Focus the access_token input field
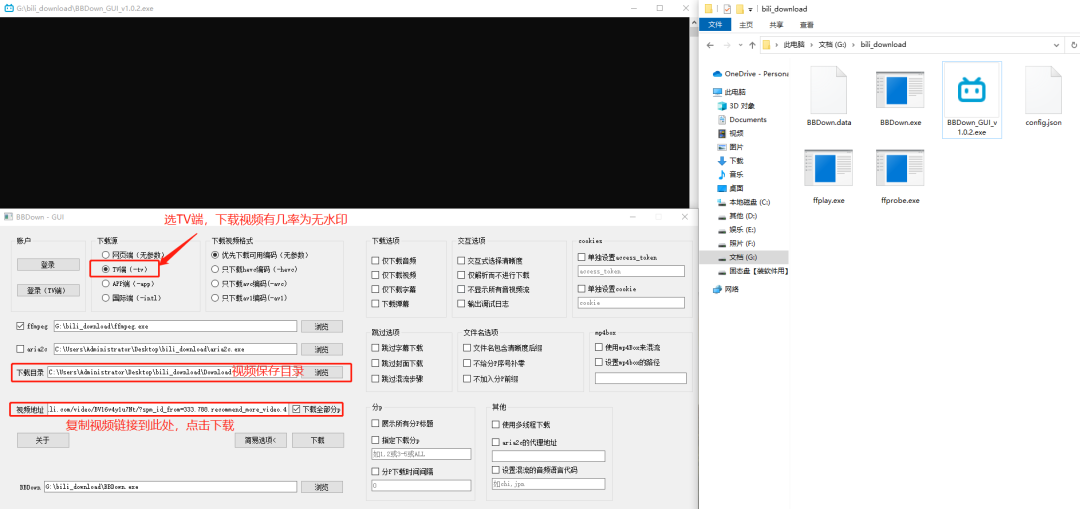1080x509 pixels. coord(631,271)
